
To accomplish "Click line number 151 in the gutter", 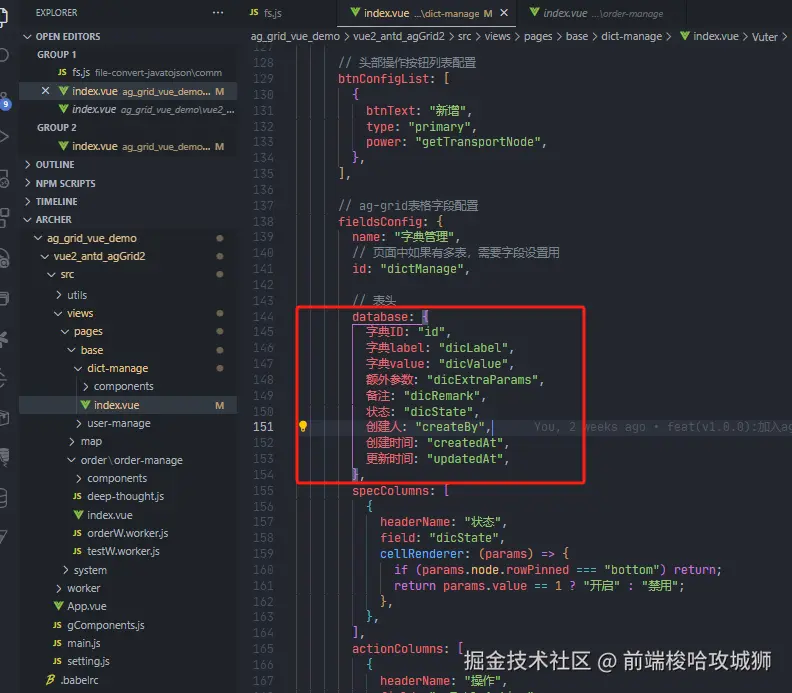I will click(263, 427).
